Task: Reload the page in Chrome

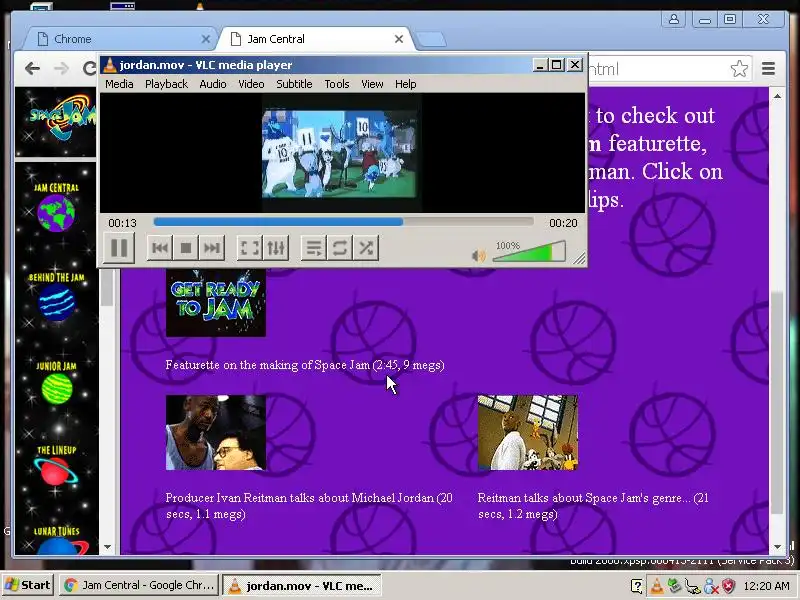Action: (x=90, y=68)
